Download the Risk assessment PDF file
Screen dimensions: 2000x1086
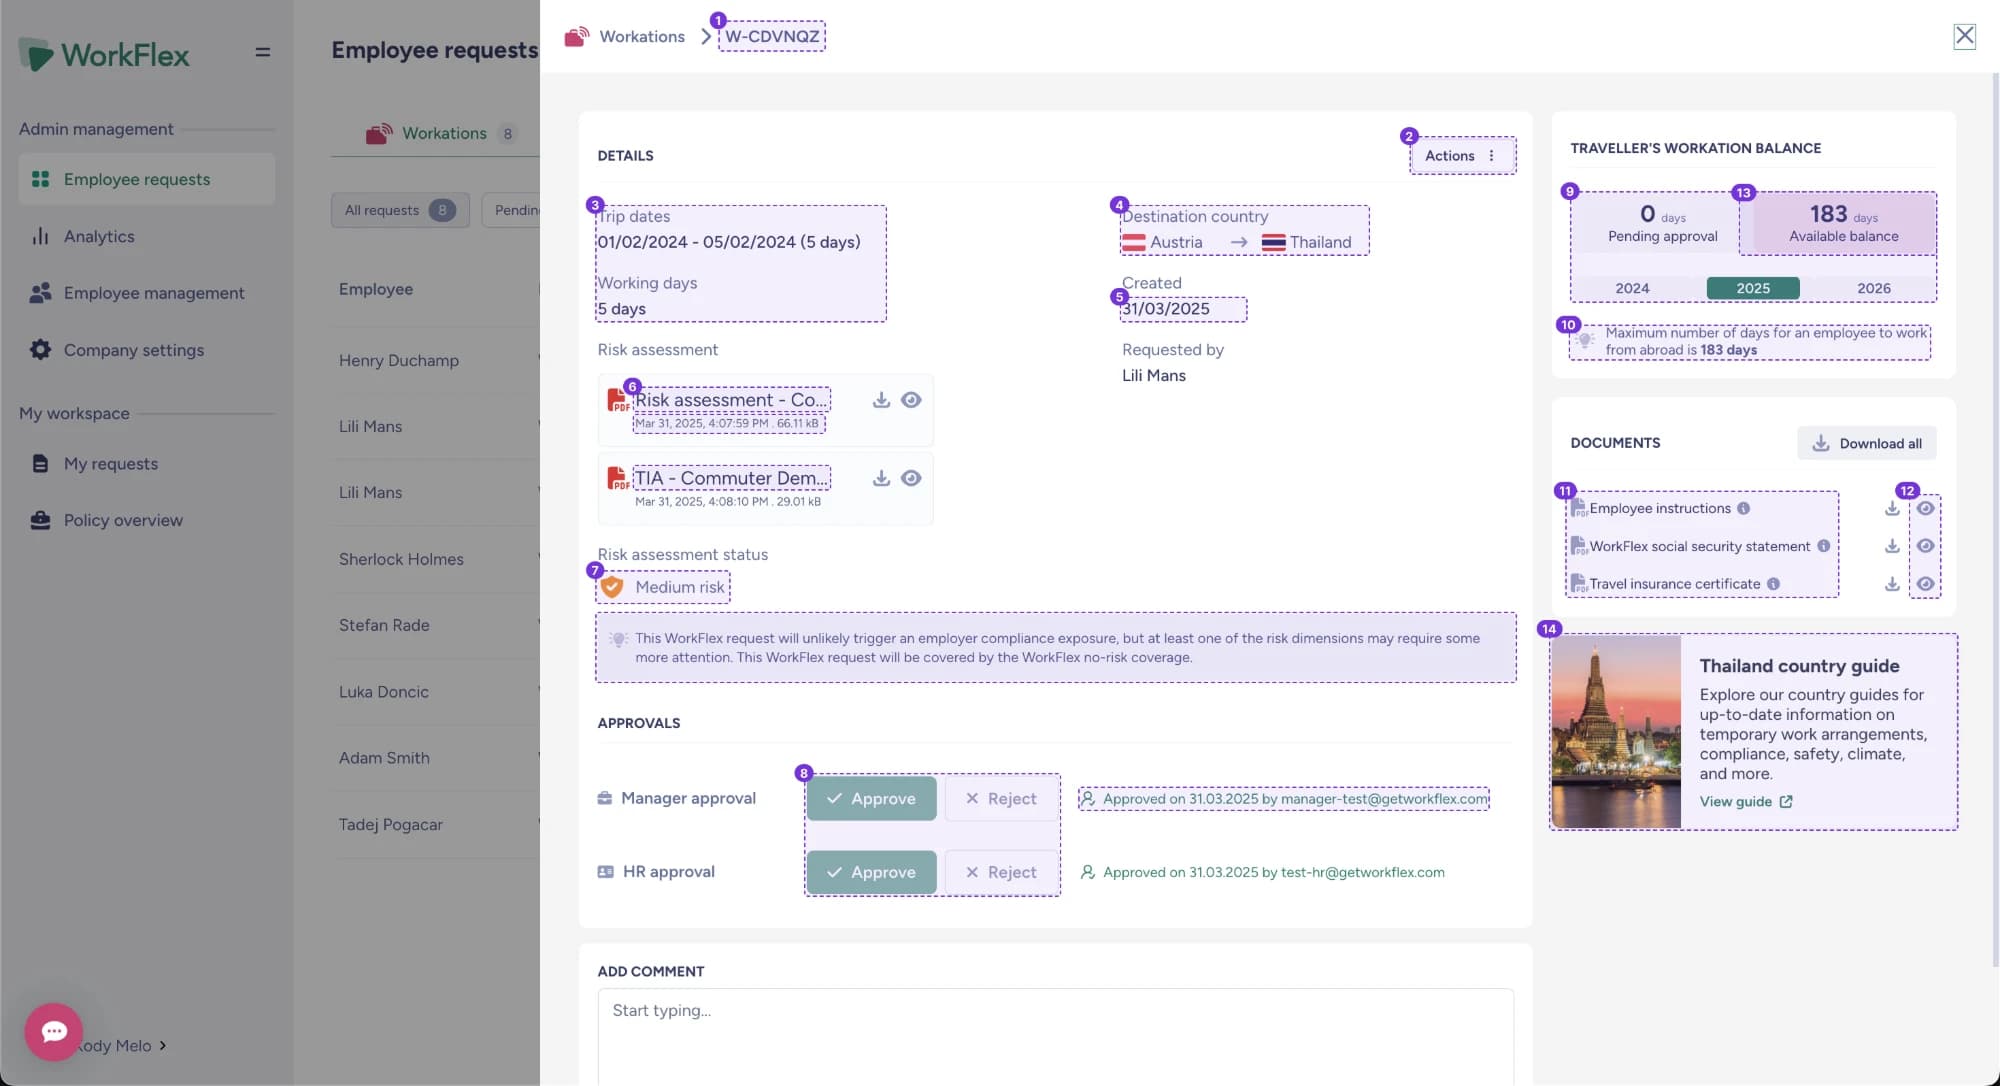[881, 400]
